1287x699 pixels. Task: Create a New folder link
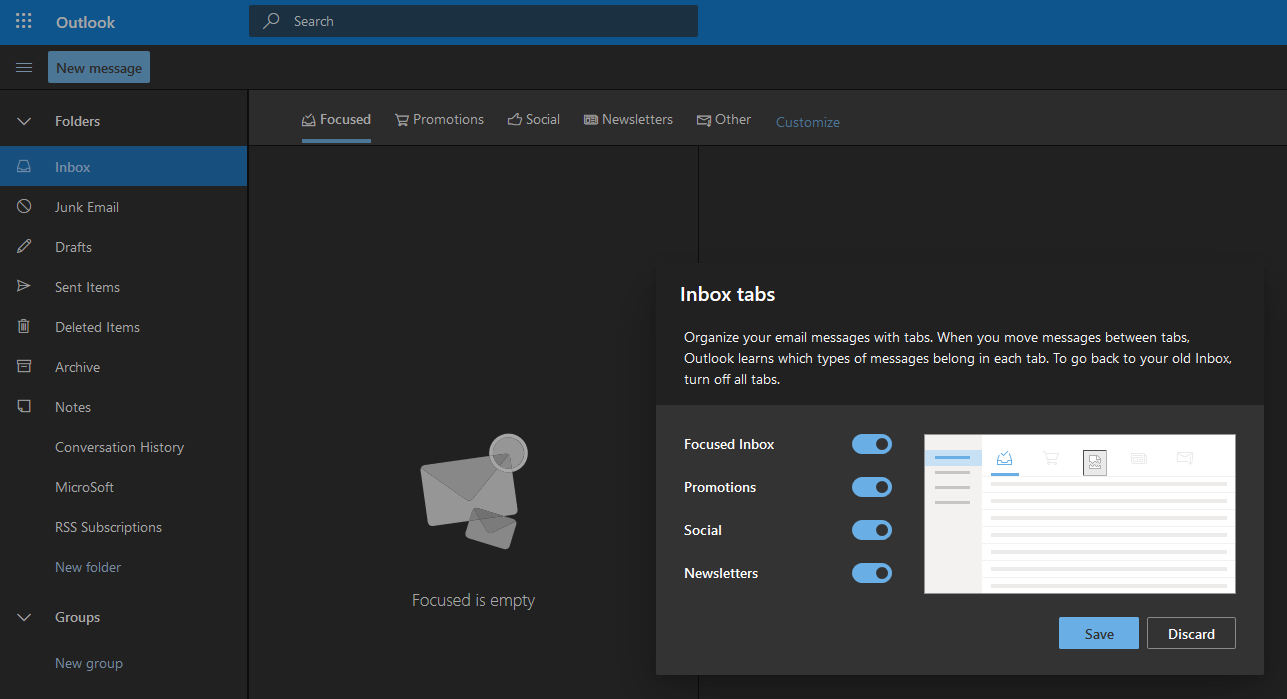pyautogui.click(x=88, y=567)
